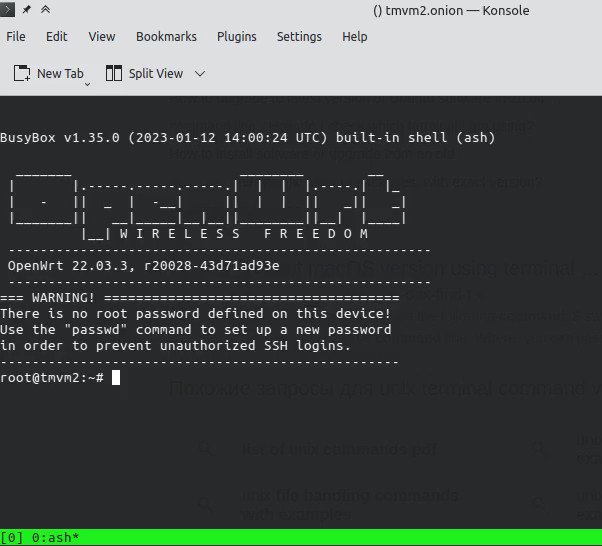This screenshot has height=546, width=602.
Task: Click the Split View panes icon
Action: pos(114,73)
